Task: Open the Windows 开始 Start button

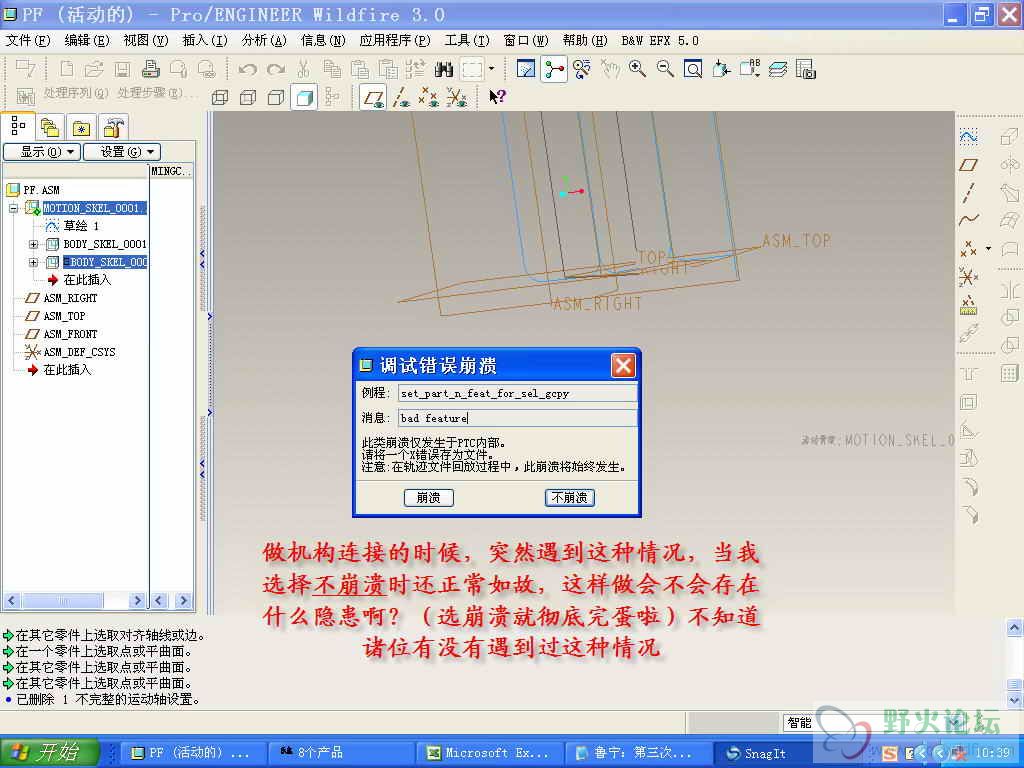Action: point(50,752)
